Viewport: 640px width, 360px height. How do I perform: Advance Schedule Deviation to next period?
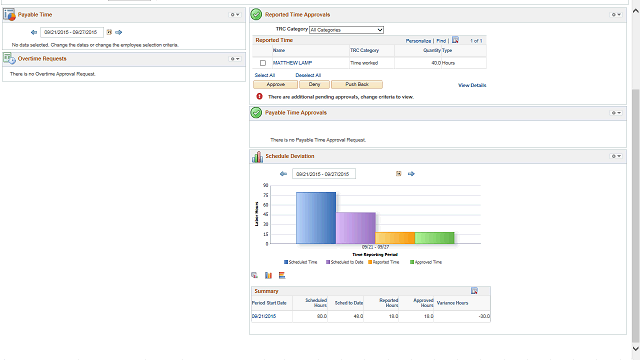click(x=411, y=174)
